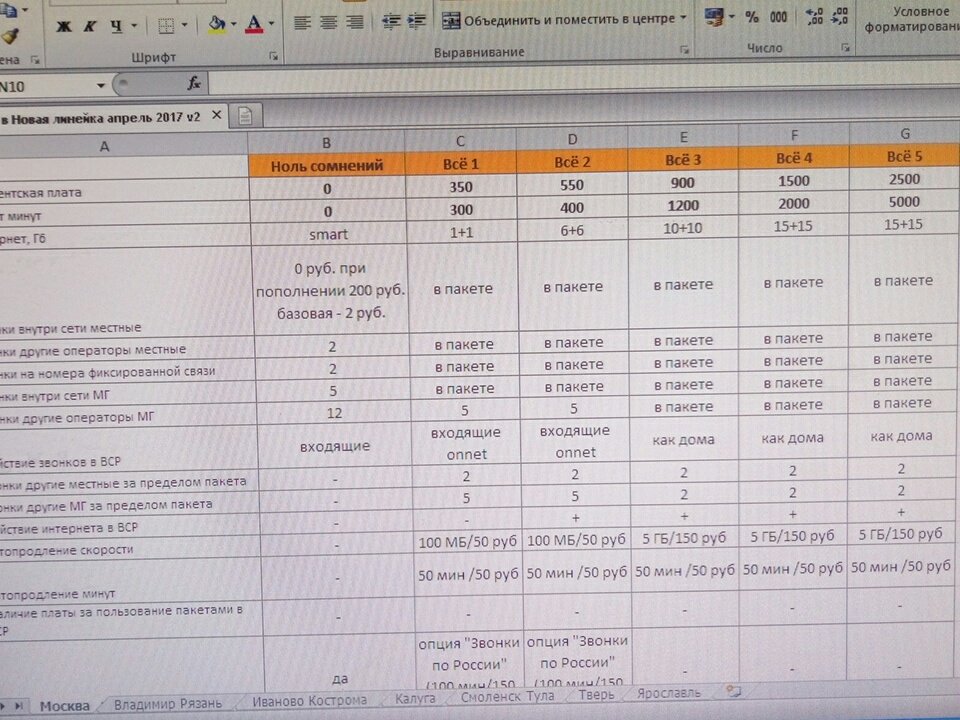Select column C header
Screen dimensions: 960x720
pos(460,141)
